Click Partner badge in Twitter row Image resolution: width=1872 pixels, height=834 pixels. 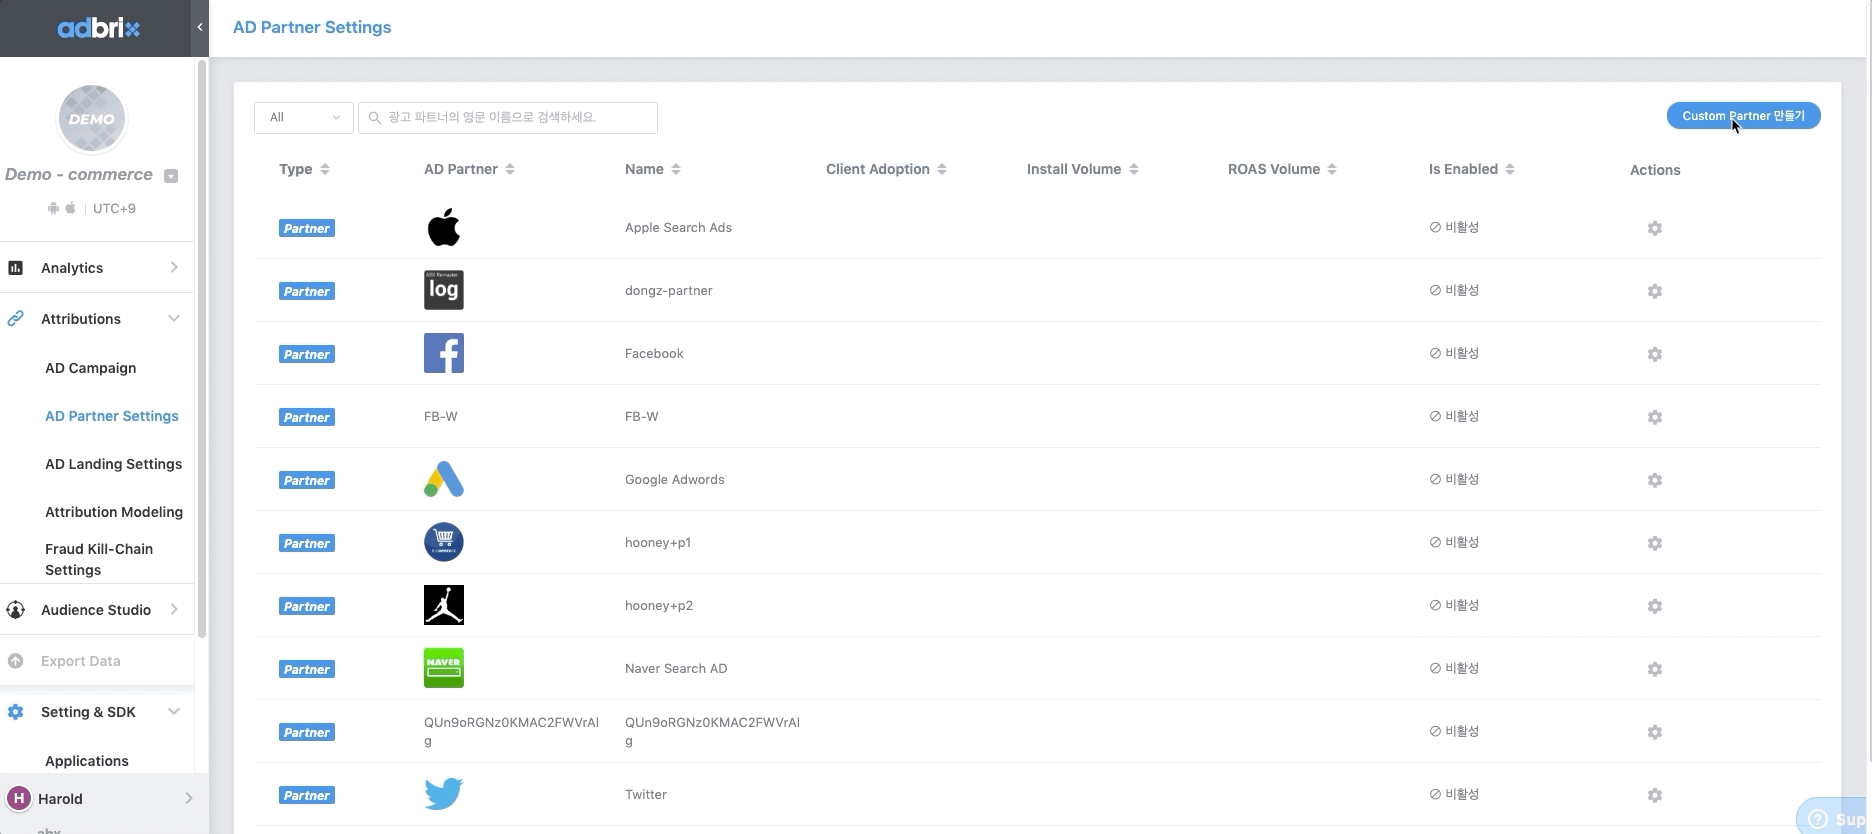point(307,795)
